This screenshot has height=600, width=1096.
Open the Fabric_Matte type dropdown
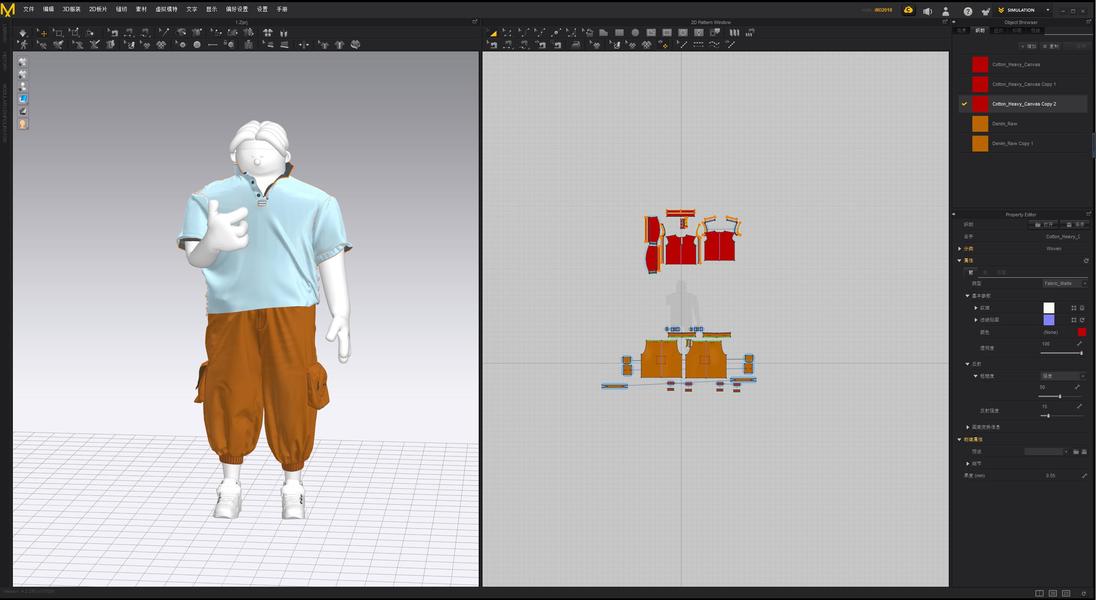(1065, 283)
